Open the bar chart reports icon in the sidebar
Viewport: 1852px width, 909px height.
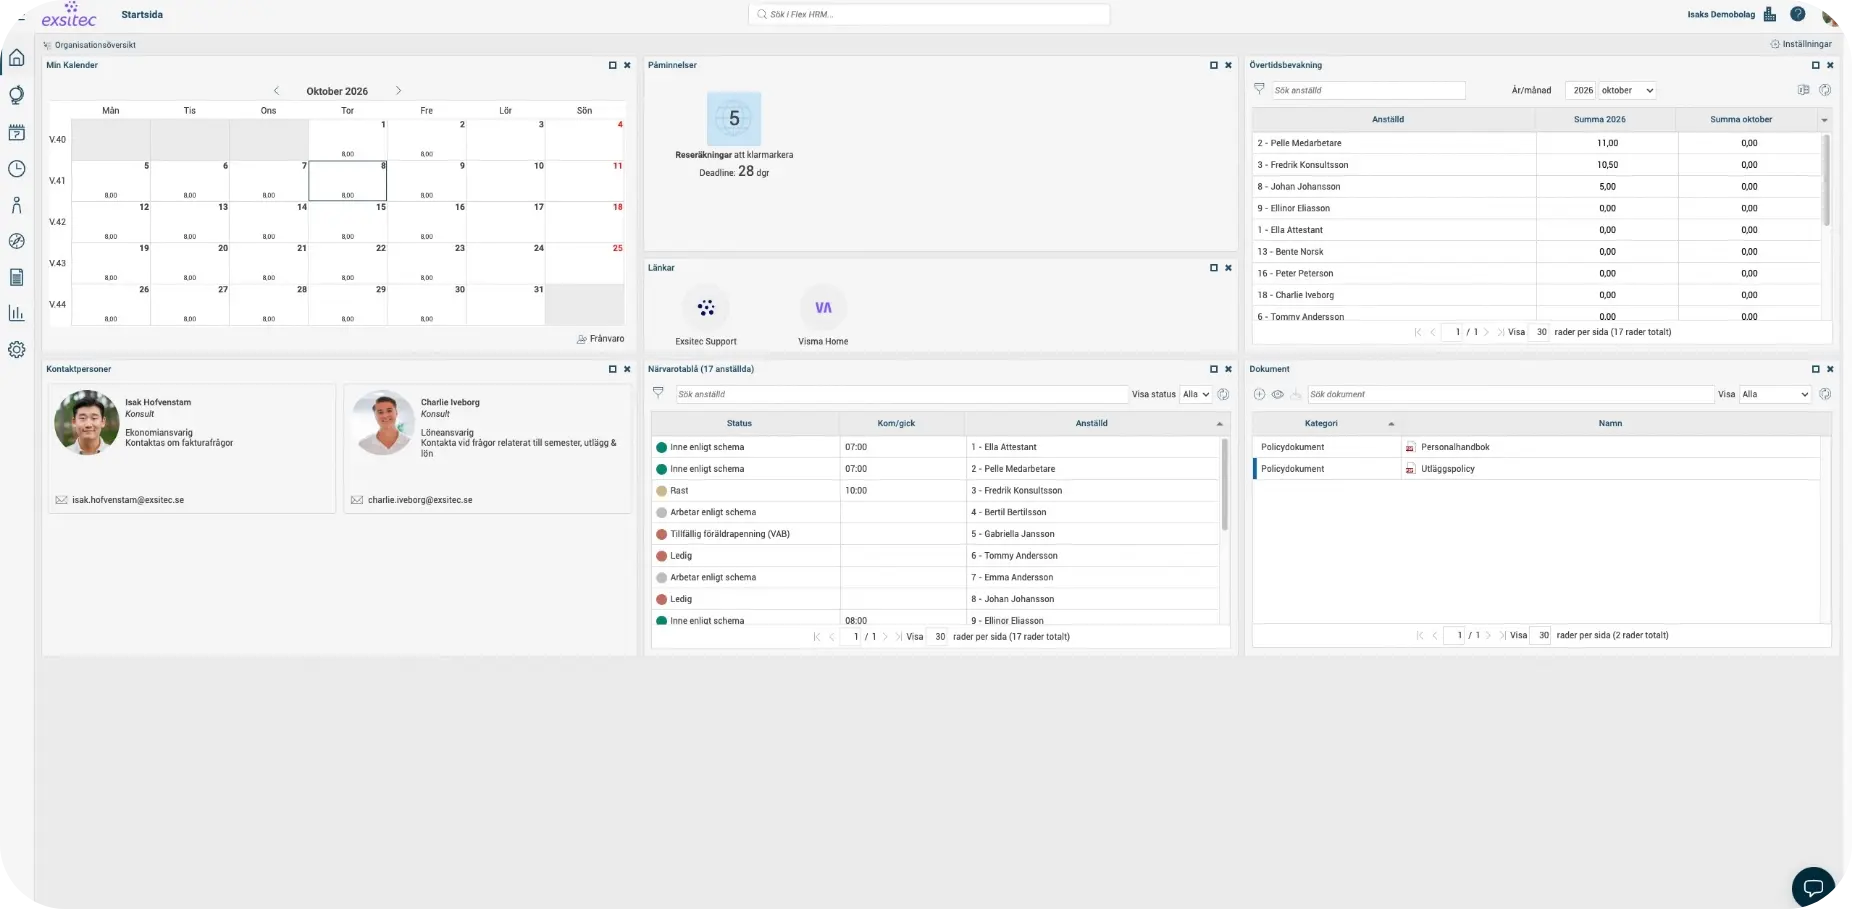coord(16,313)
